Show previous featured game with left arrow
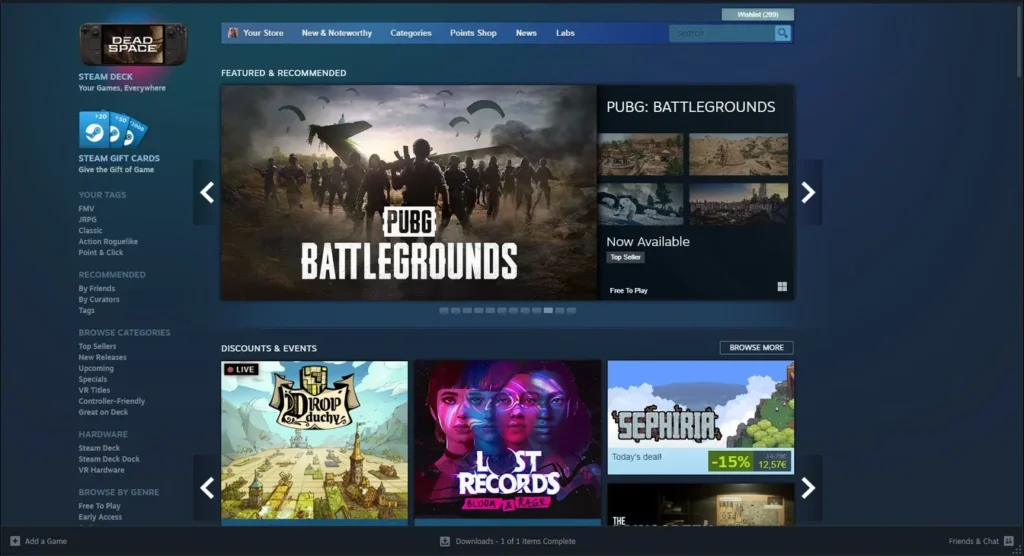Image resolution: width=1024 pixels, height=556 pixels. pyautogui.click(x=207, y=193)
